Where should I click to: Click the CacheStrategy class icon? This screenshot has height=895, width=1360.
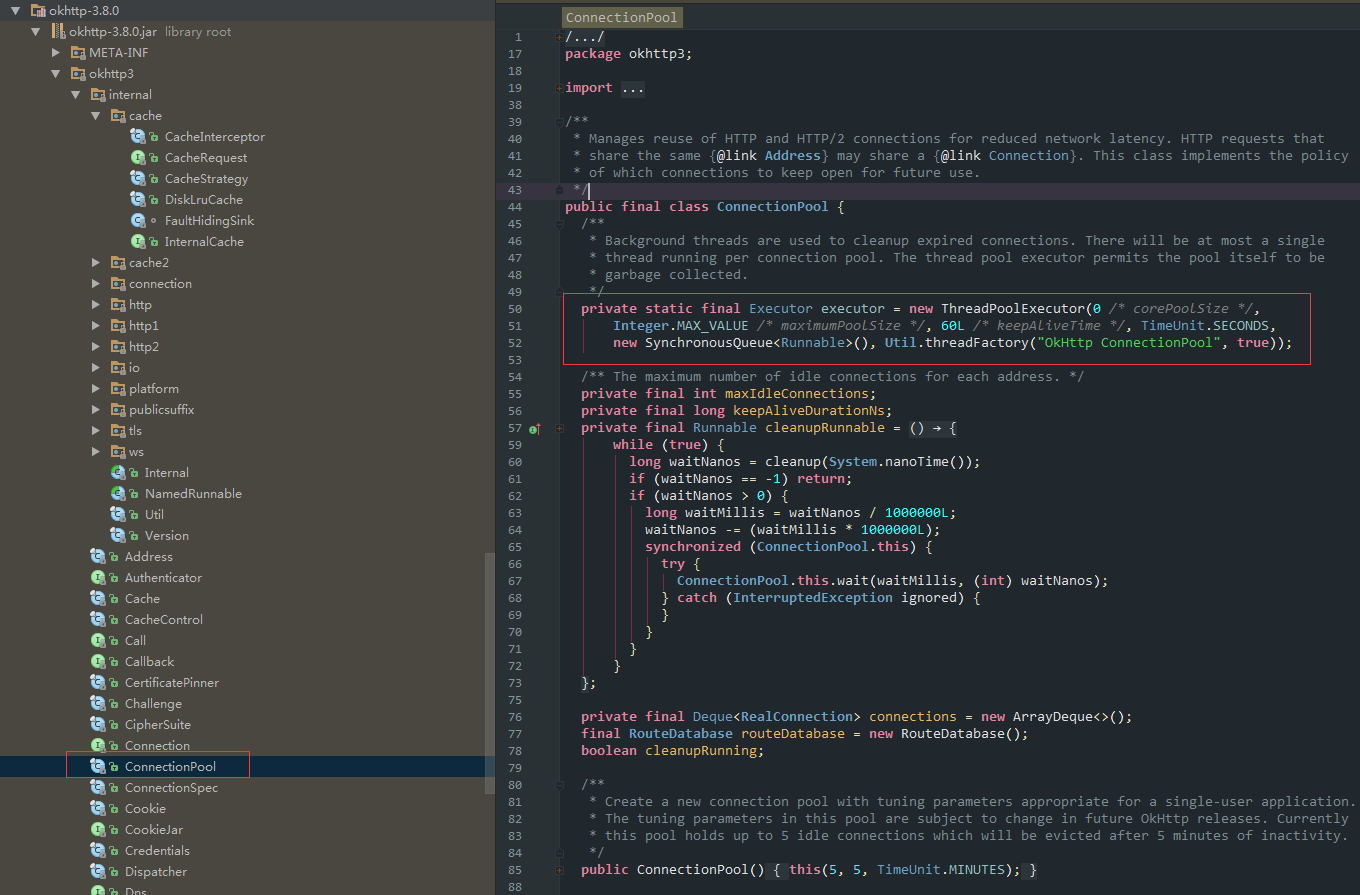point(138,179)
